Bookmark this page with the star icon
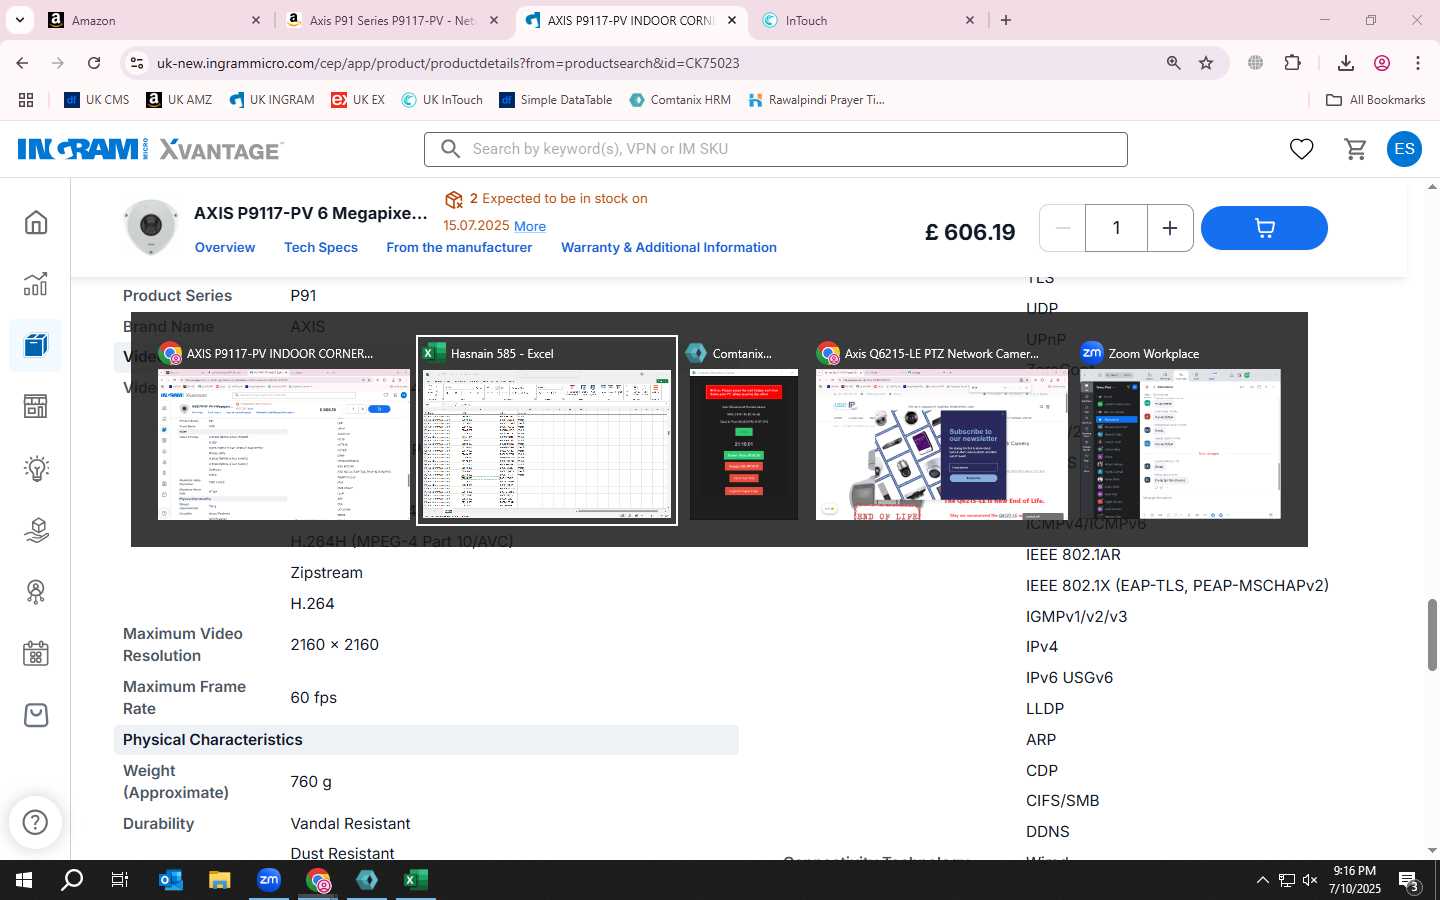This screenshot has height=900, width=1440. tap(1206, 63)
